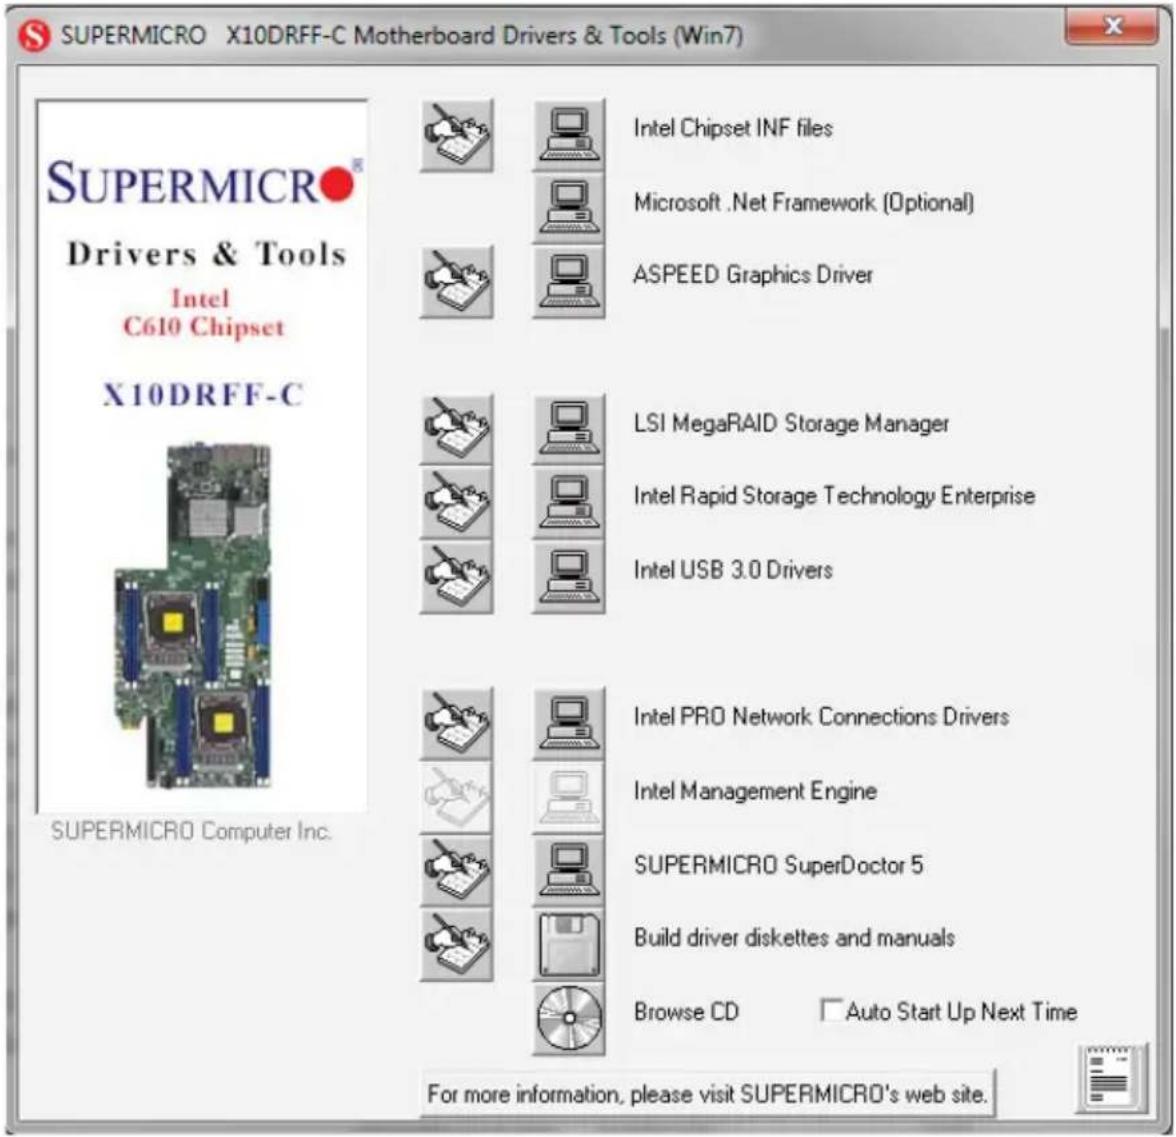
Task: Click the 'Intel USB 3.0 Drivers' label
Action: (x=733, y=570)
